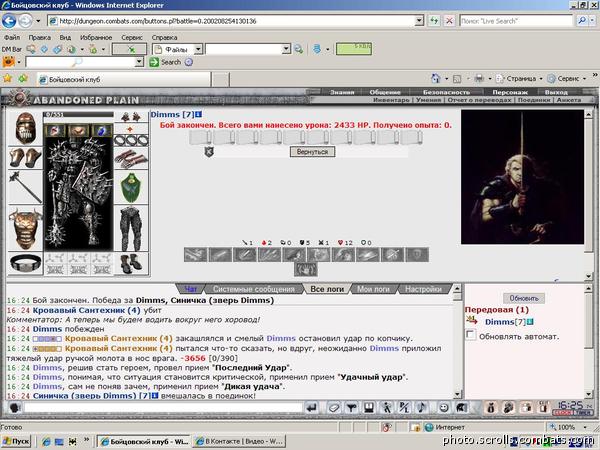
Task: Click the equipped gloves slot icon
Action: click(131, 158)
